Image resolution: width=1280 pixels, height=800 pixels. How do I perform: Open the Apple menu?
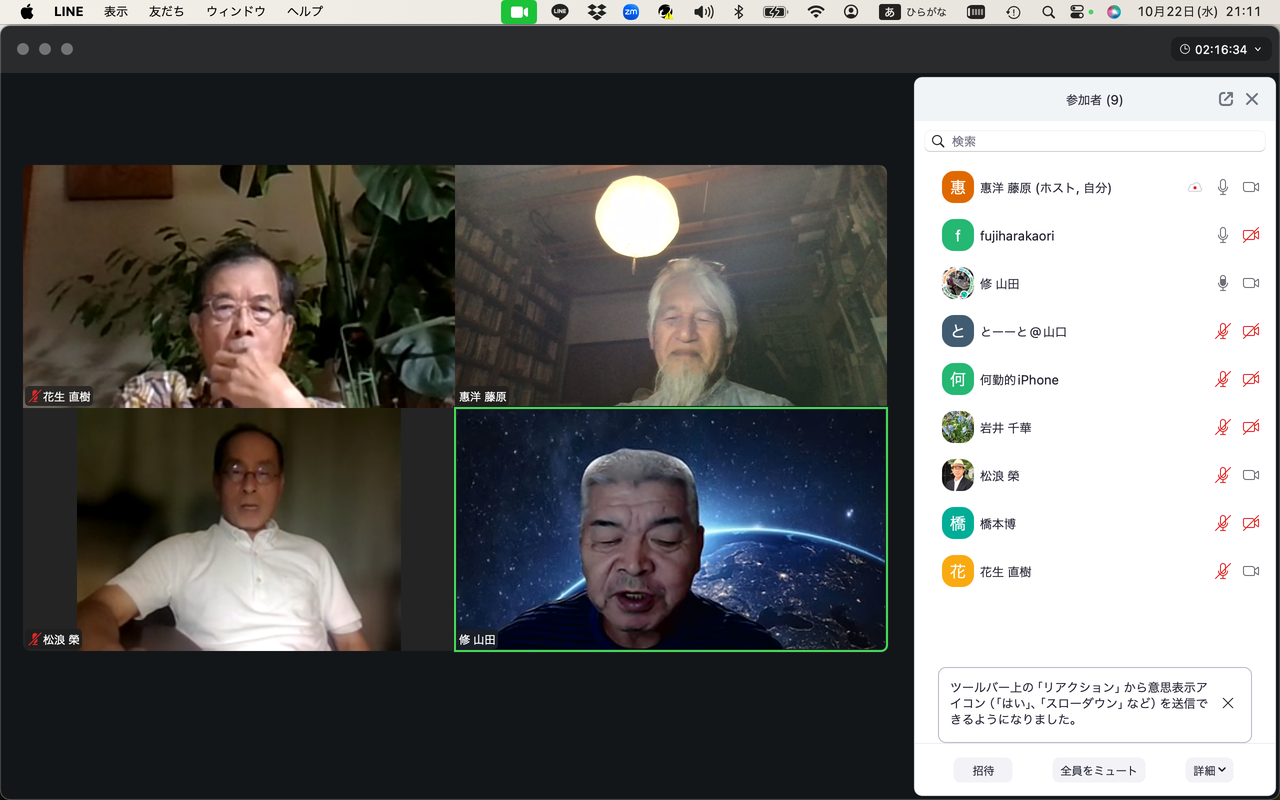[27, 12]
